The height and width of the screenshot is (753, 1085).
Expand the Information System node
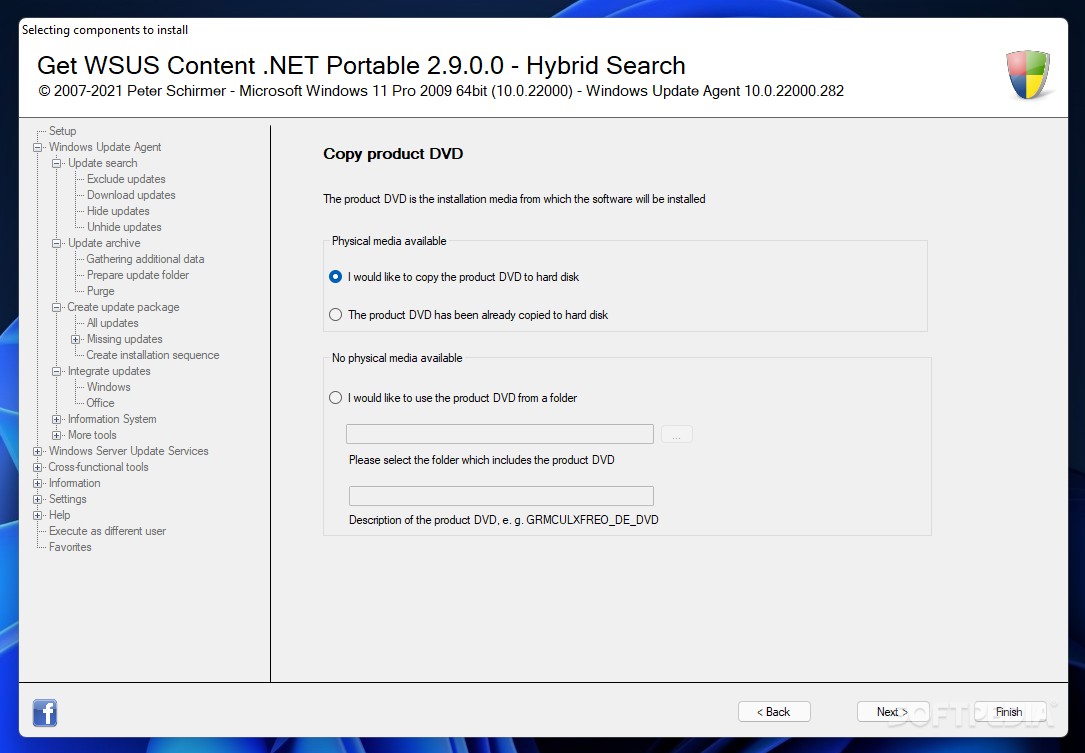(57, 419)
